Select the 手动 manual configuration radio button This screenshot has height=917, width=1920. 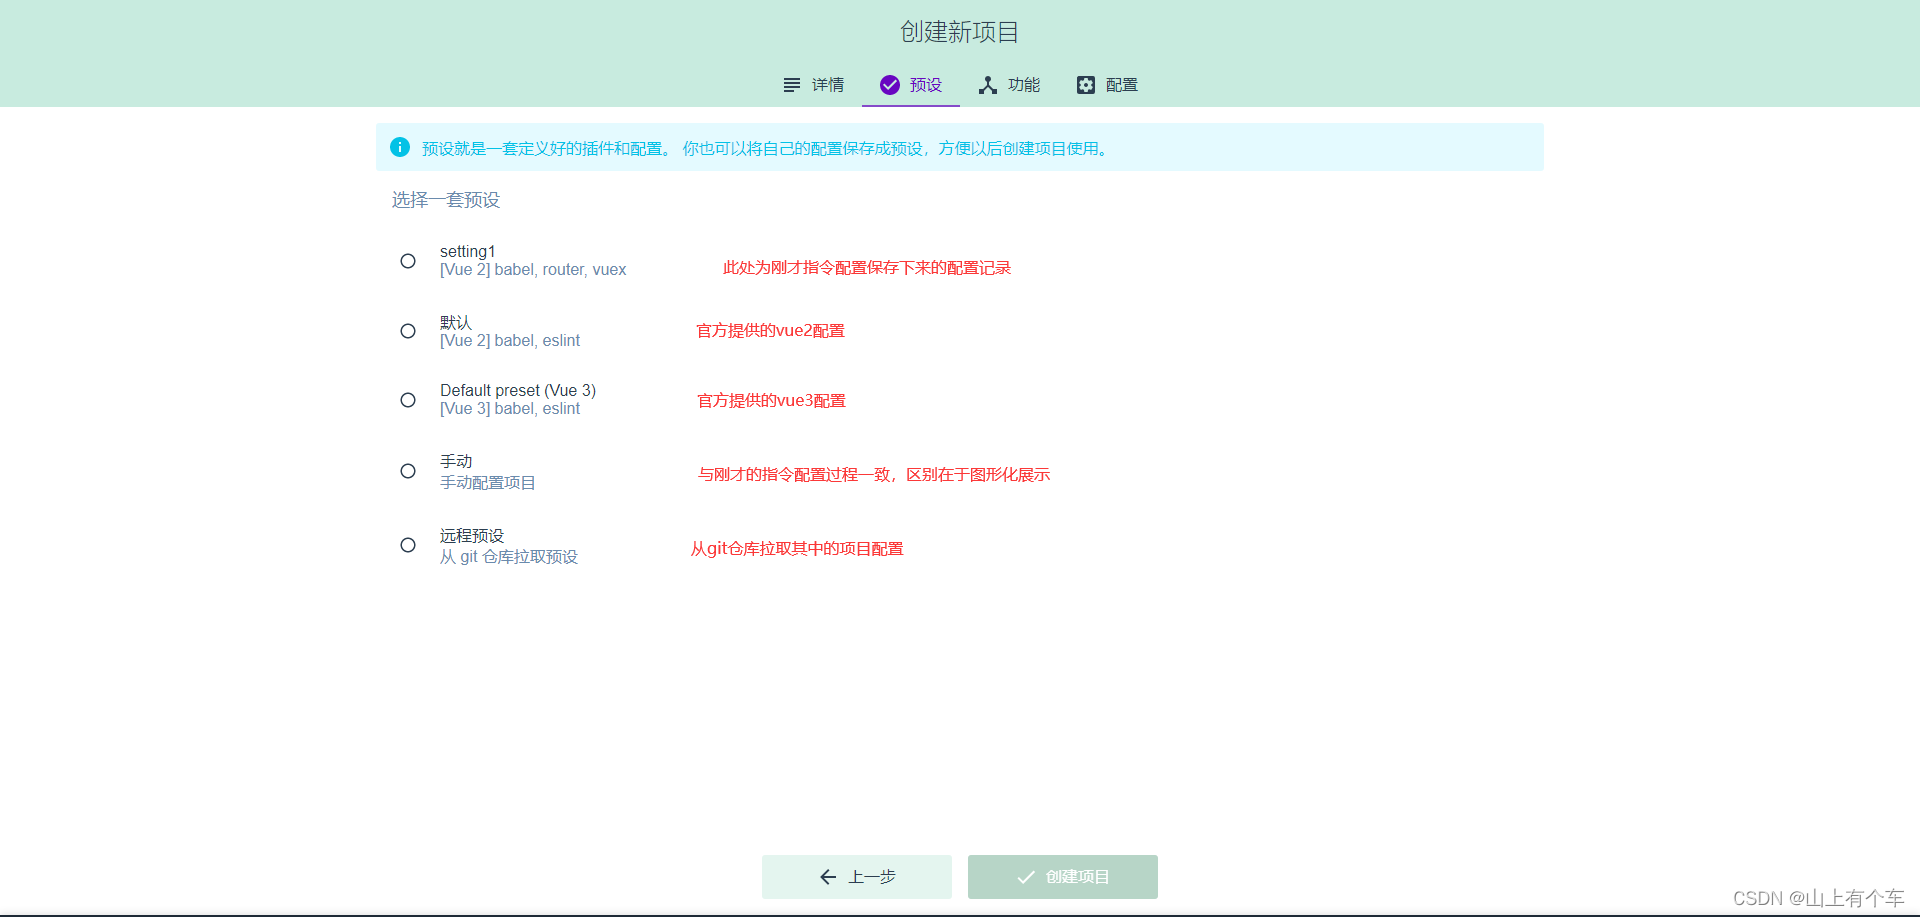[x=408, y=471]
